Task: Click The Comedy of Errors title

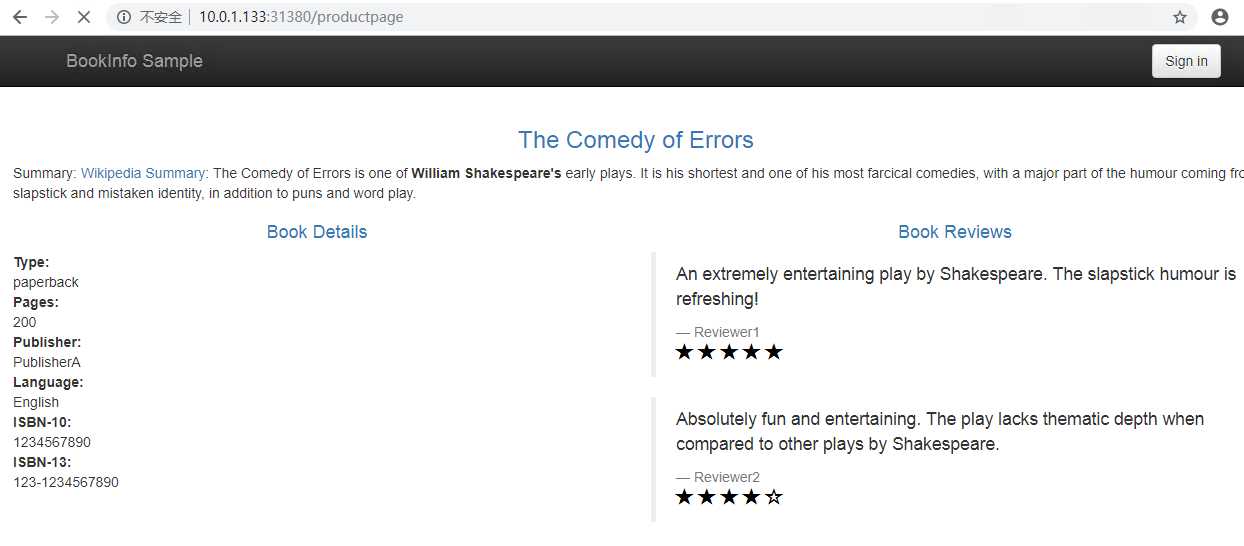Action: pyautogui.click(x=635, y=140)
